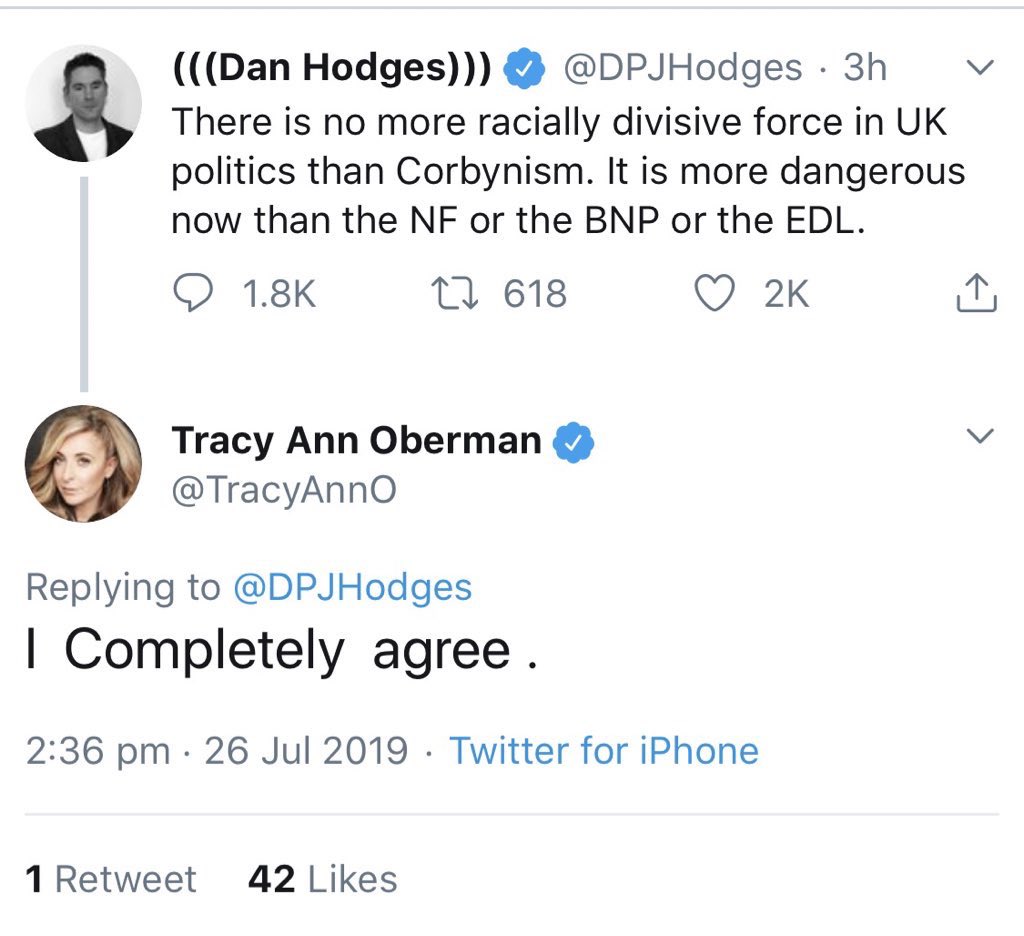This screenshot has width=1024, height=936.
Task: Open the chevron menu on Dan Hodges' tweet
Action: [x=979, y=67]
